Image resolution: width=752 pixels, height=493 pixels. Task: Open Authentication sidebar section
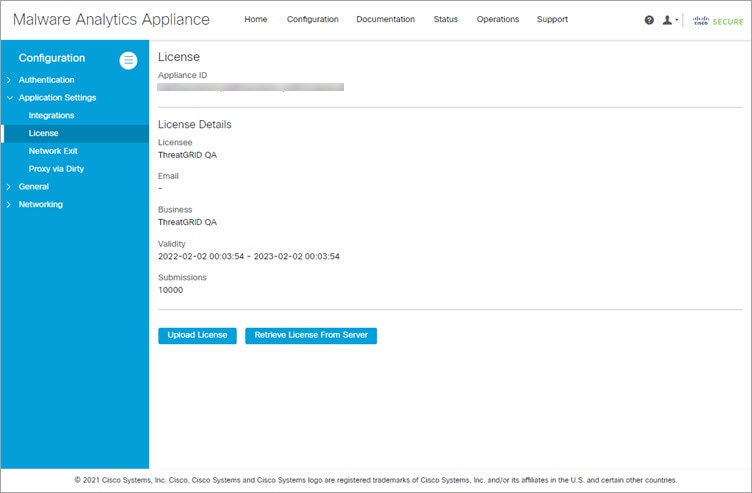[47, 80]
